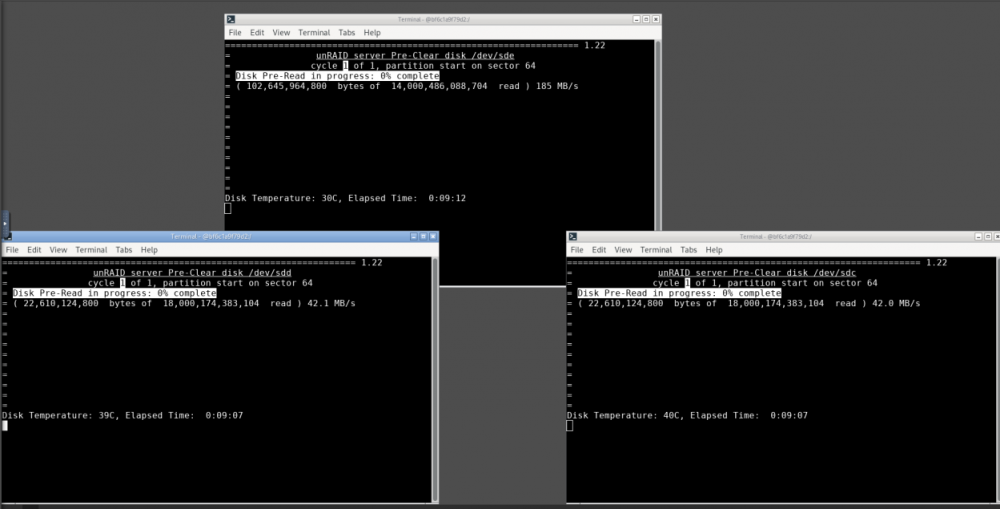Screen dimensions: 1000x509
Task: Click terminal icon in /dev/sde window titlebar
Action: tap(231, 19)
